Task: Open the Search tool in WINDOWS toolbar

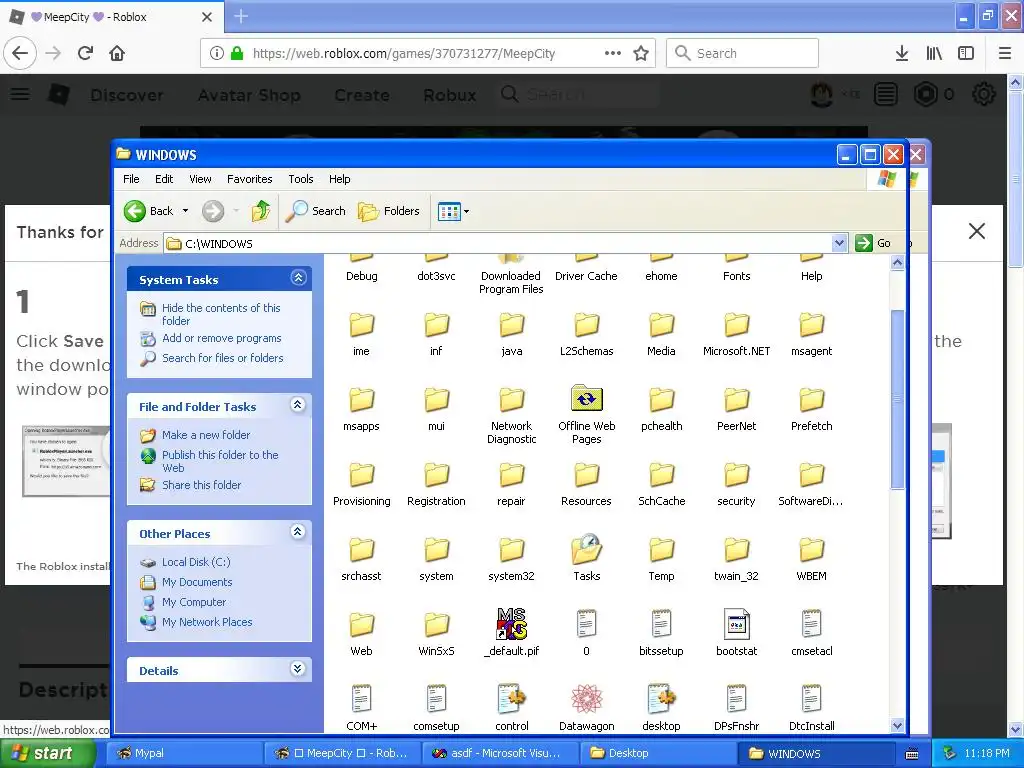Action: point(316,211)
